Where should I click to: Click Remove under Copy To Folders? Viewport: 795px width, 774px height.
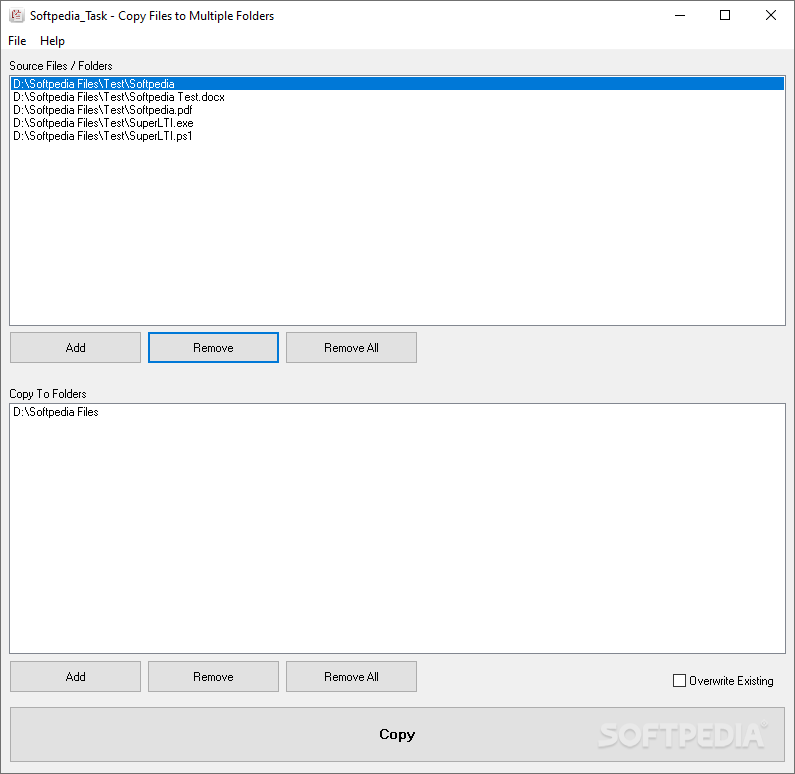213,677
